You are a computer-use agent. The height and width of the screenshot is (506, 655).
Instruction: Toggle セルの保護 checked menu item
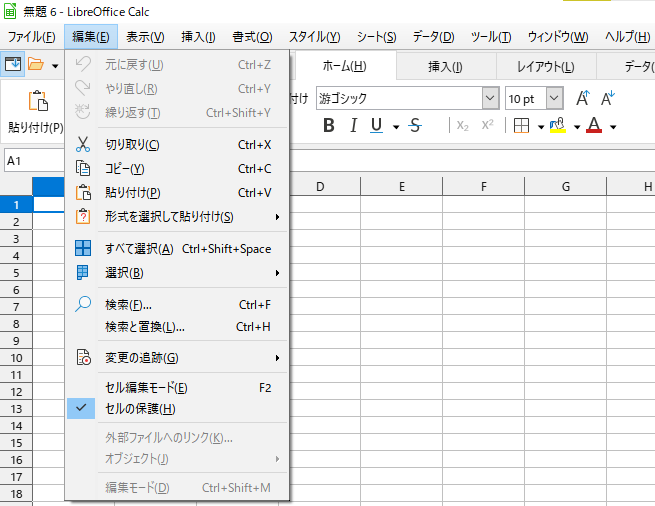(177, 408)
